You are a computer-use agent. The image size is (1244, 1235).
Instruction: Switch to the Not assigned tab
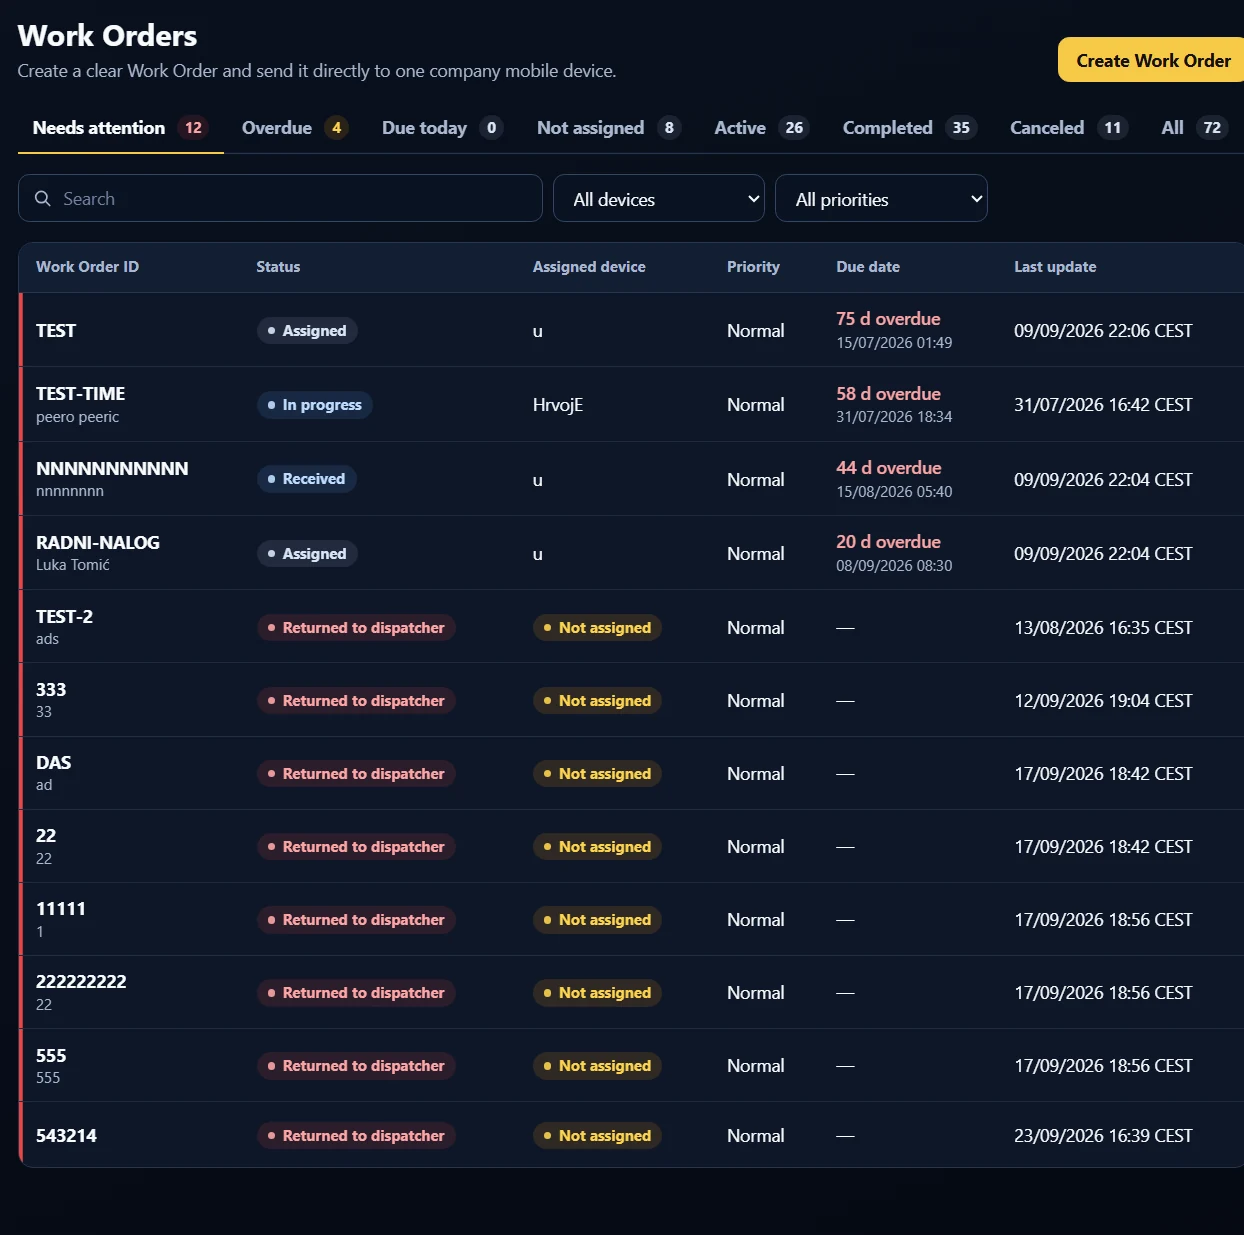coord(608,128)
